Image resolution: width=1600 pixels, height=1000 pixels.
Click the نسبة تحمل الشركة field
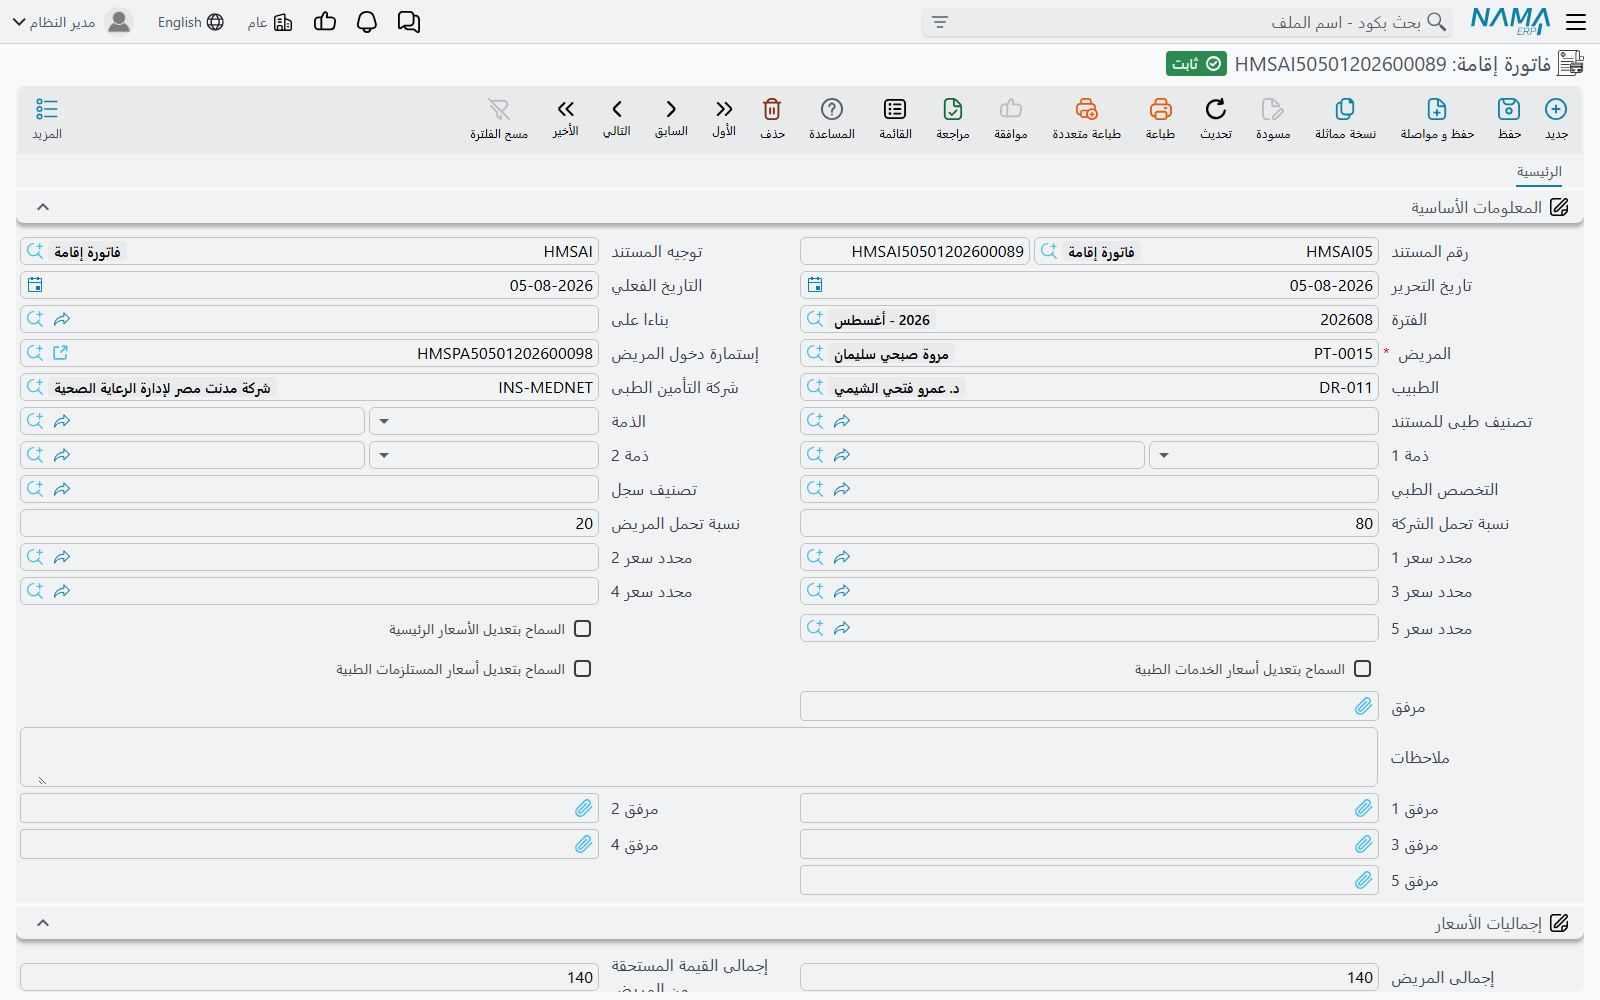click(x=1089, y=523)
